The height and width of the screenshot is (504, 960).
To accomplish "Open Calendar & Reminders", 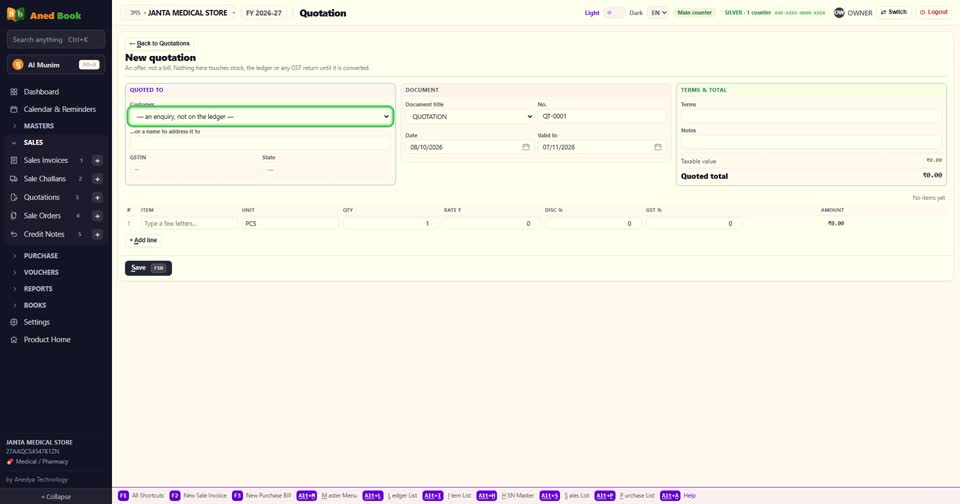I will pos(59,109).
